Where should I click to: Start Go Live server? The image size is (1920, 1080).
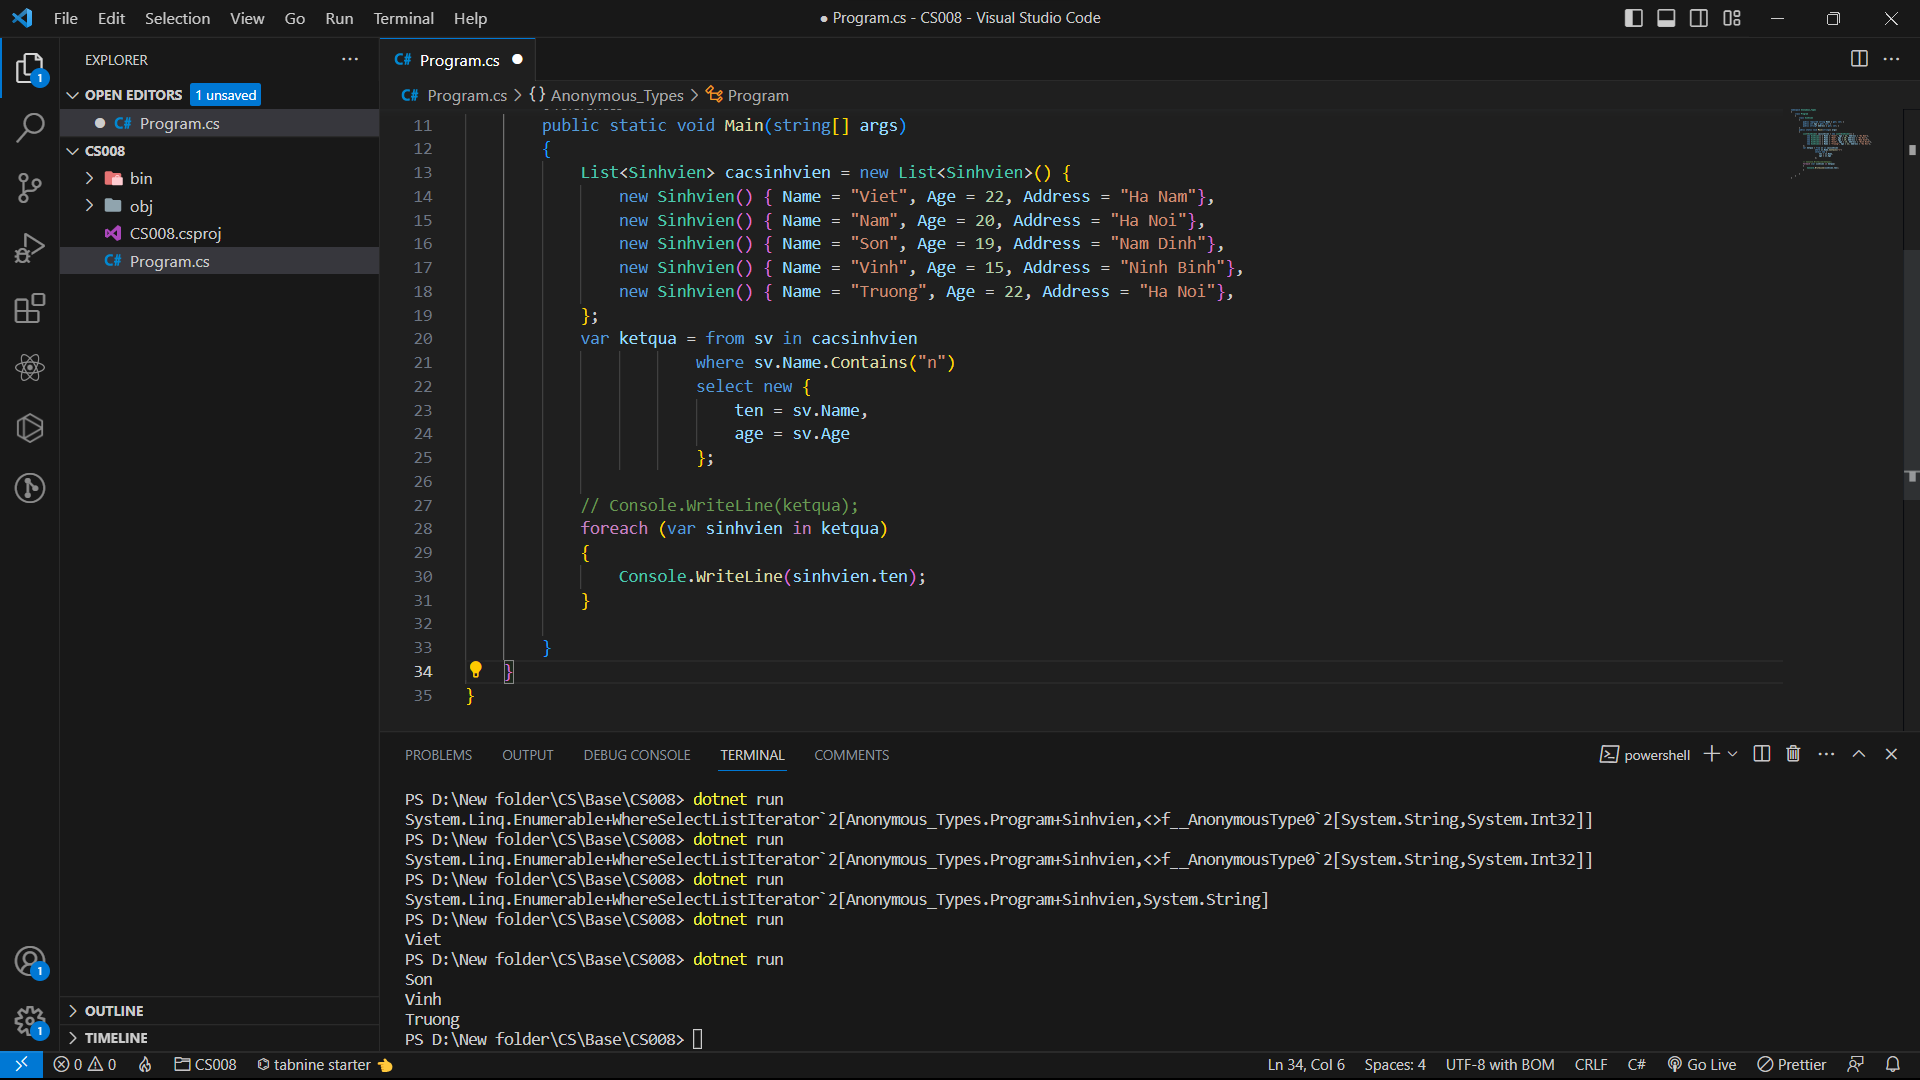(1701, 1065)
